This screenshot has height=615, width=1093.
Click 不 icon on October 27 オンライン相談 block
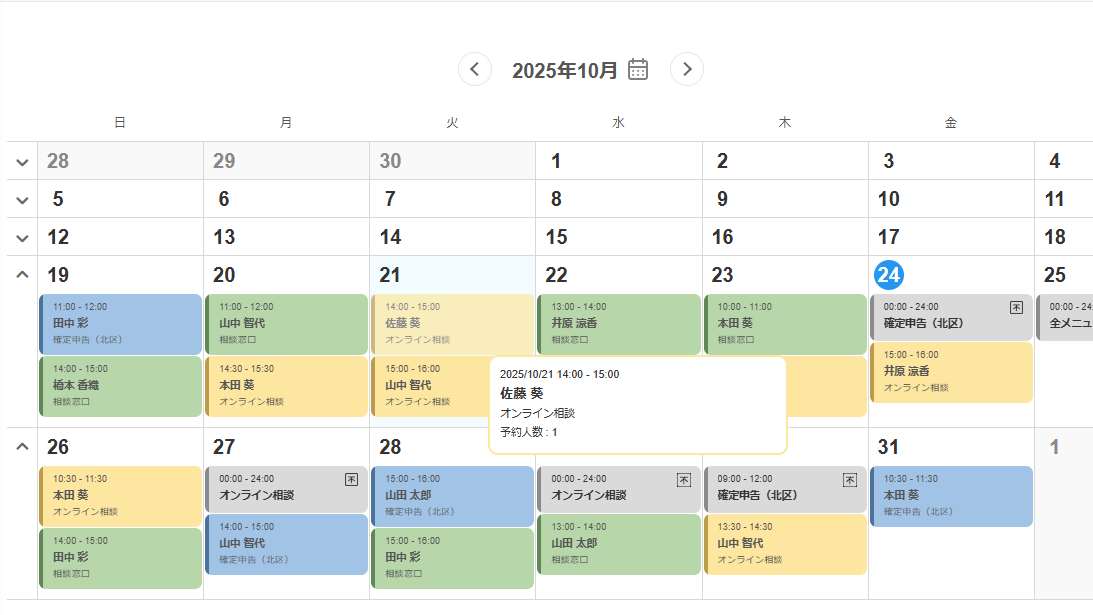pos(351,480)
